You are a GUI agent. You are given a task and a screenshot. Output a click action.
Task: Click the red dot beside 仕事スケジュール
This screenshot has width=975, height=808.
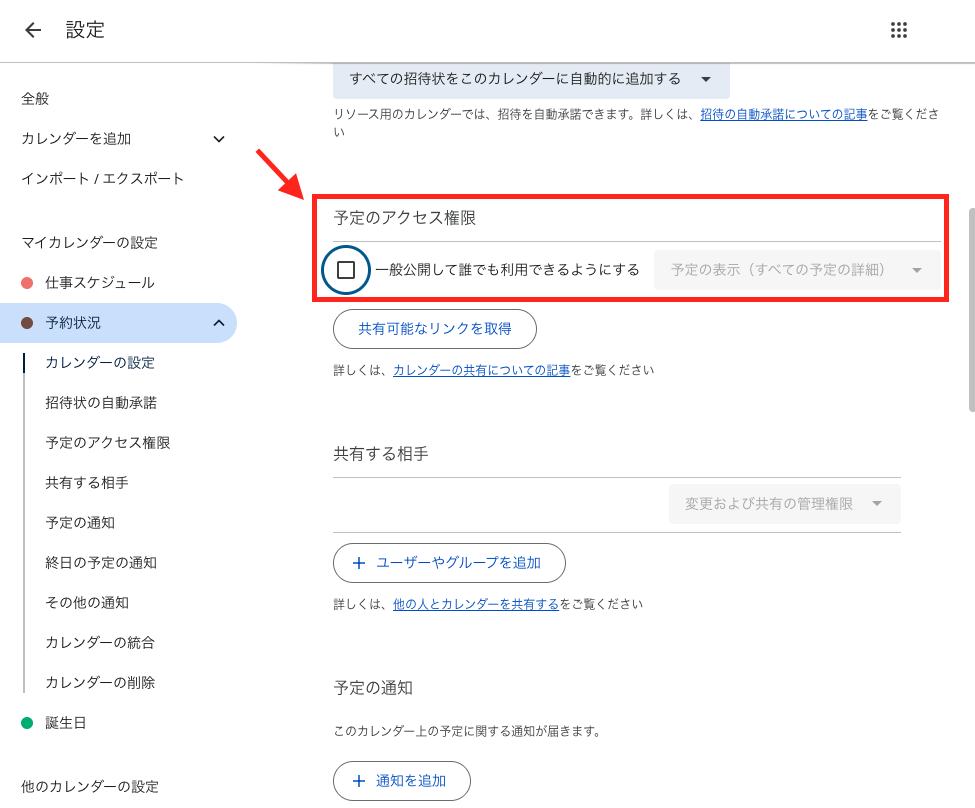pos(27,283)
